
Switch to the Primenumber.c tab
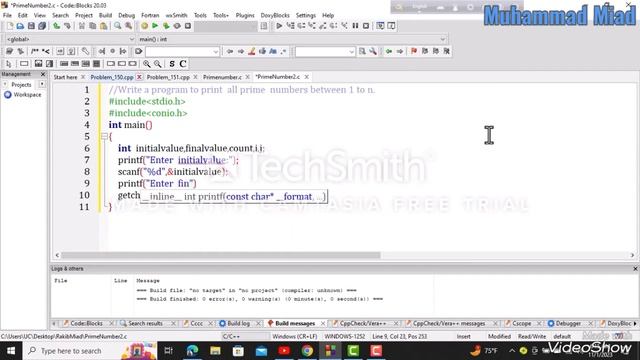pos(222,77)
